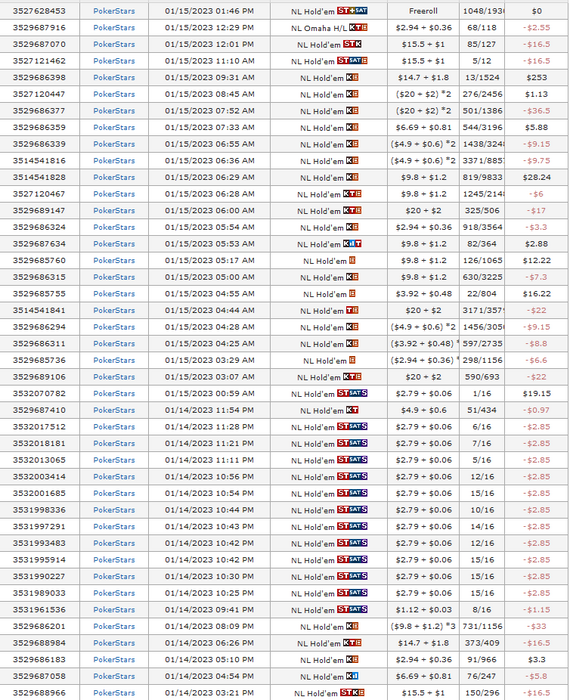Image resolution: width=570 pixels, height=700 pixels.
Task: Click the KB badge for the 07:52 AM game
Action: tap(352, 110)
